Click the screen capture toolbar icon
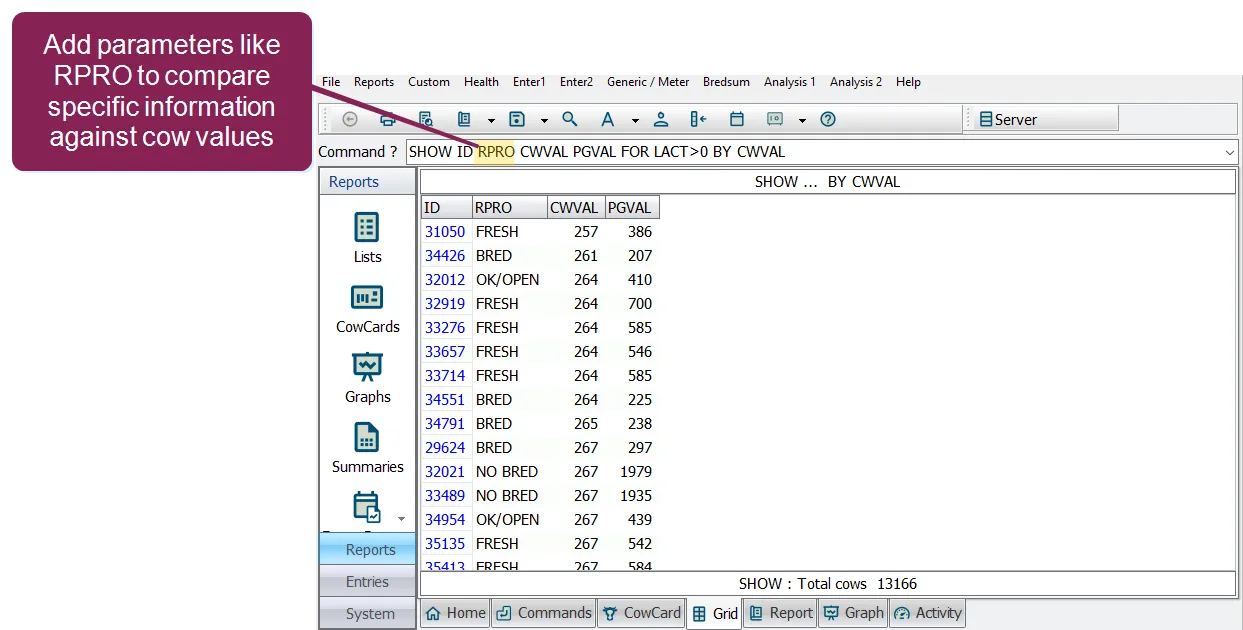 click(x=775, y=119)
